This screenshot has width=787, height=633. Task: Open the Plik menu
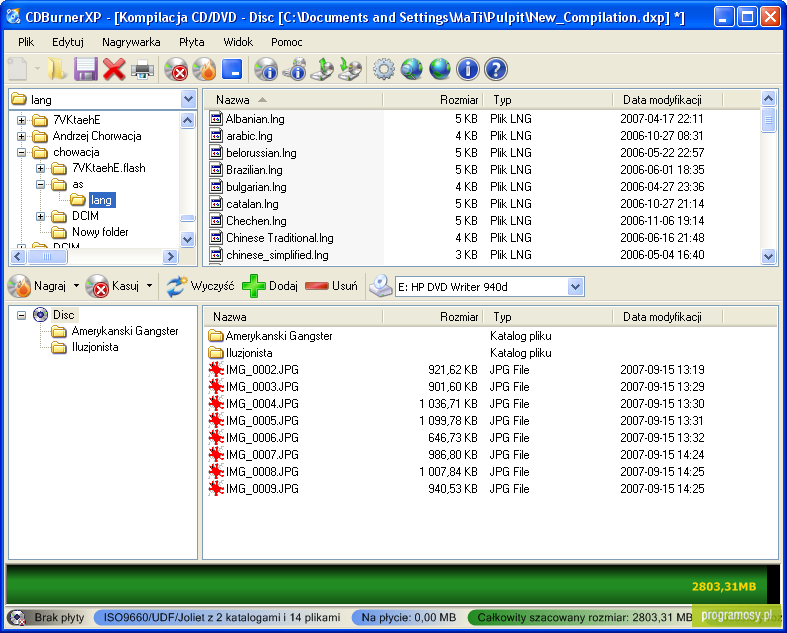click(x=26, y=42)
